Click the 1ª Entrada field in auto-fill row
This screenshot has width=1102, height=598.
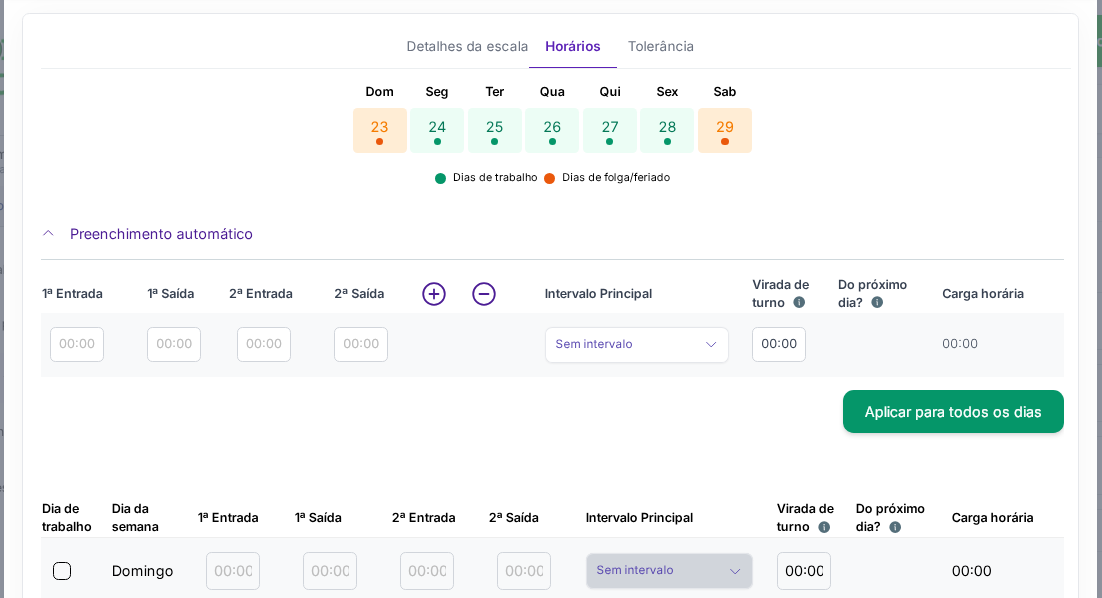(x=77, y=344)
